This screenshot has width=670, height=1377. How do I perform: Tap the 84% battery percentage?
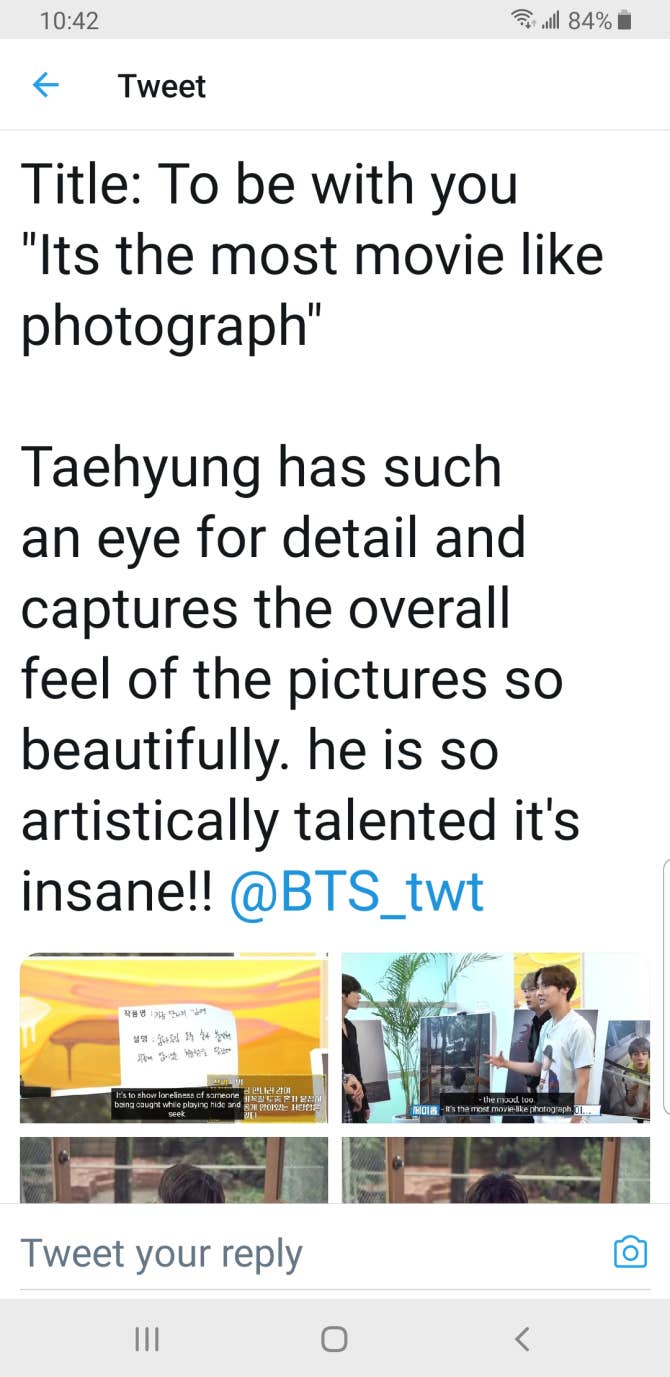589,21
